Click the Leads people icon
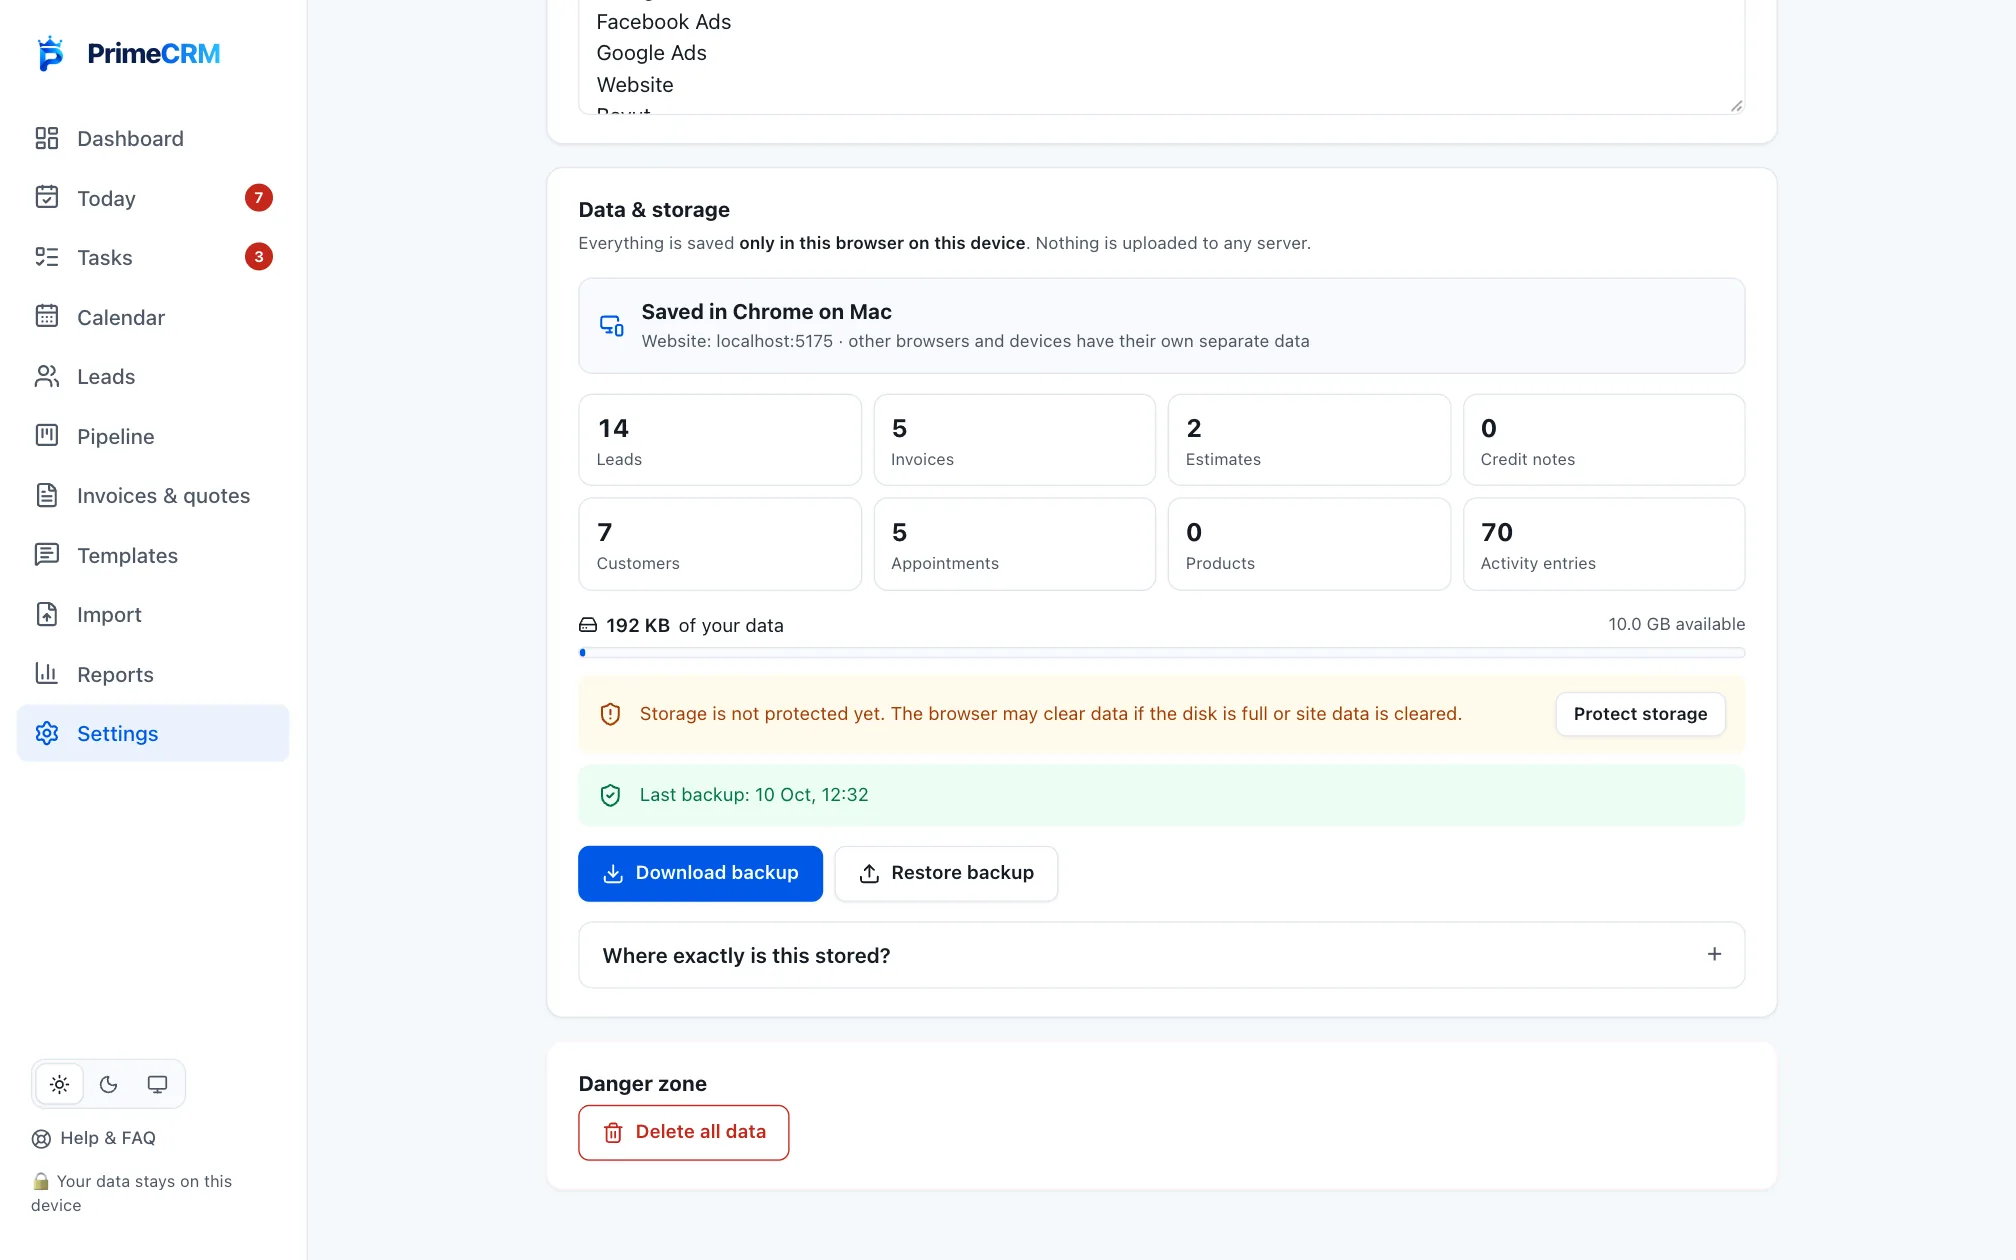This screenshot has height=1260, width=2016. pyautogui.click(x=47, y=376)
